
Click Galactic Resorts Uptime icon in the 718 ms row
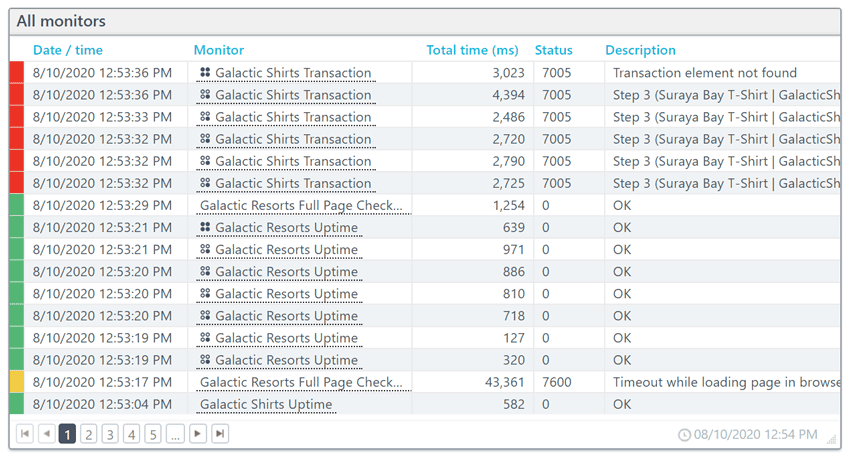[205, 315]
